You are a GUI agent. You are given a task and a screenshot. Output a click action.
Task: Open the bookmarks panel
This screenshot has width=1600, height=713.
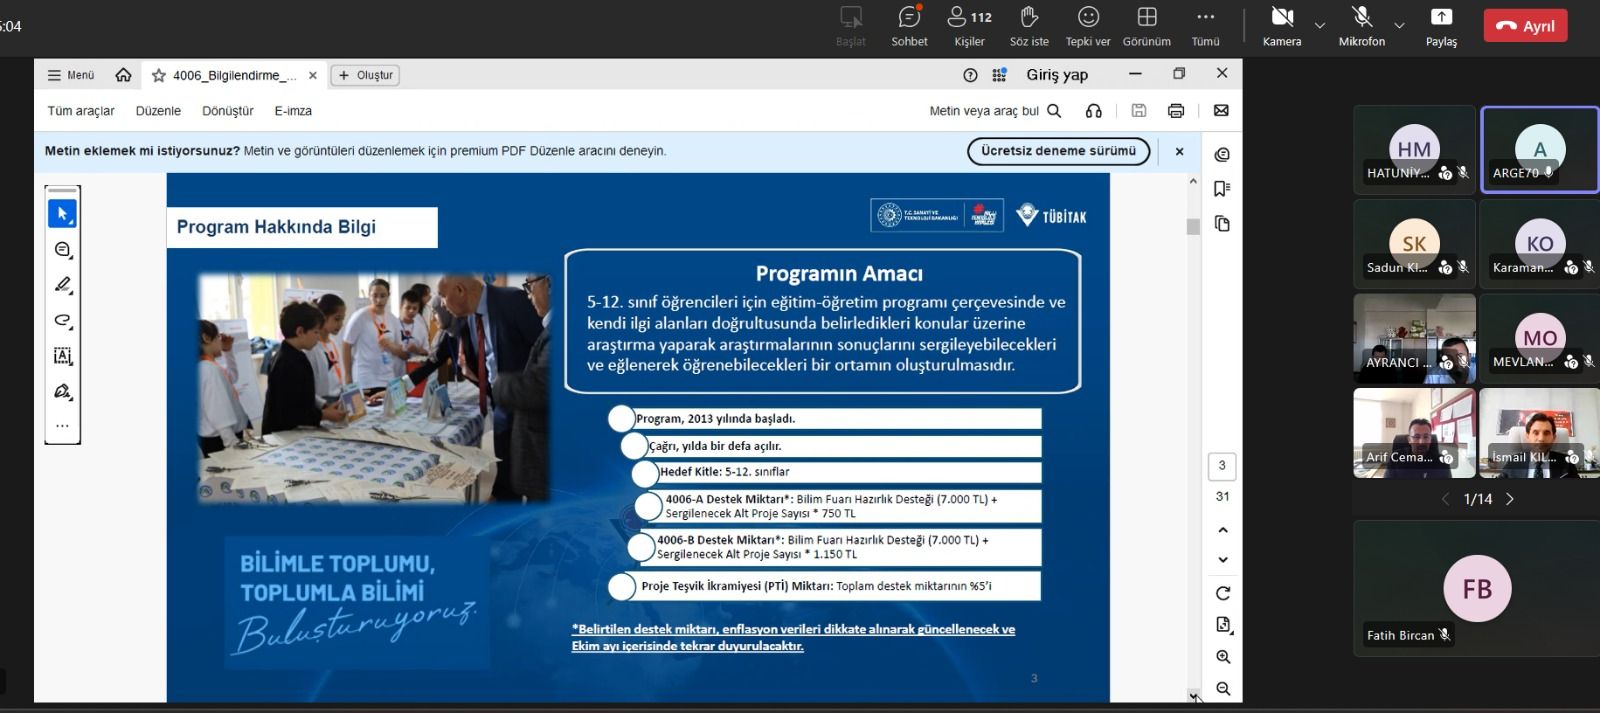1222,189
